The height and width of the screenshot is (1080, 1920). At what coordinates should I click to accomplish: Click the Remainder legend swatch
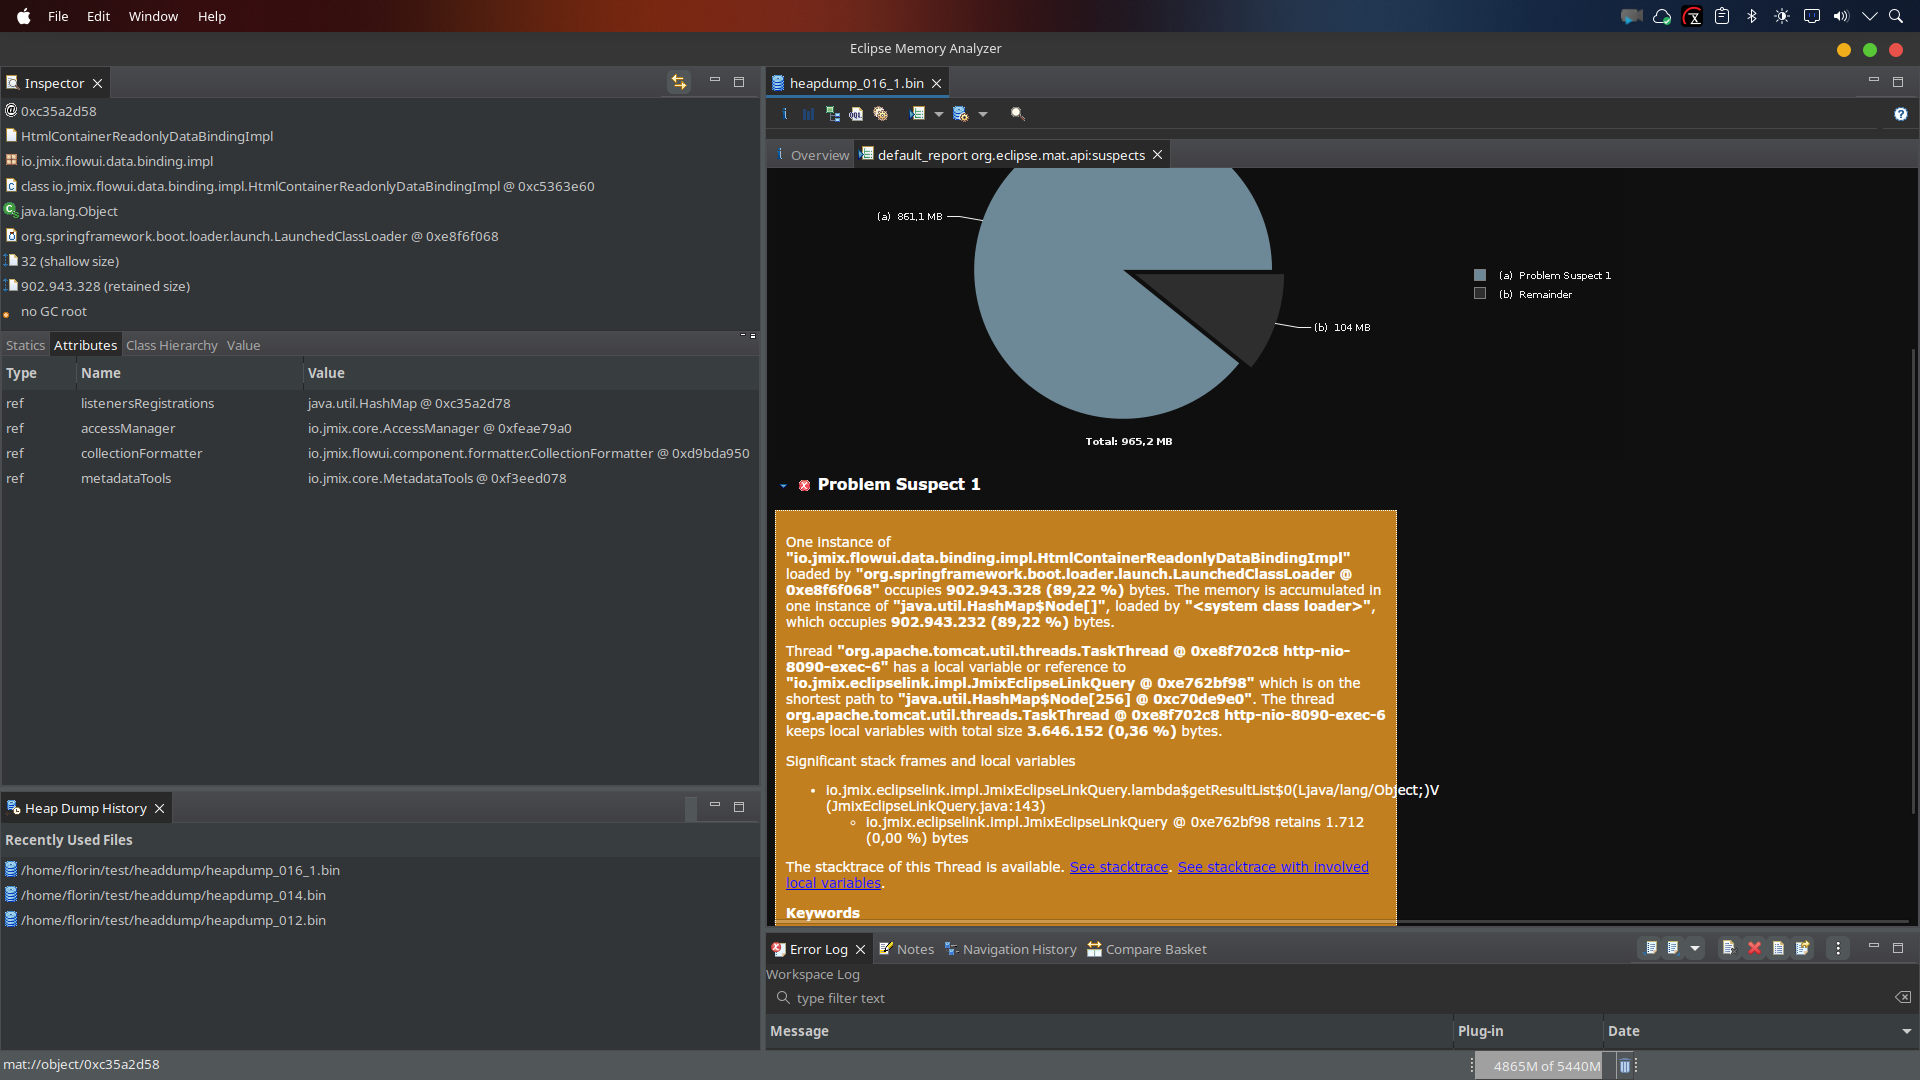(1480, 294)
